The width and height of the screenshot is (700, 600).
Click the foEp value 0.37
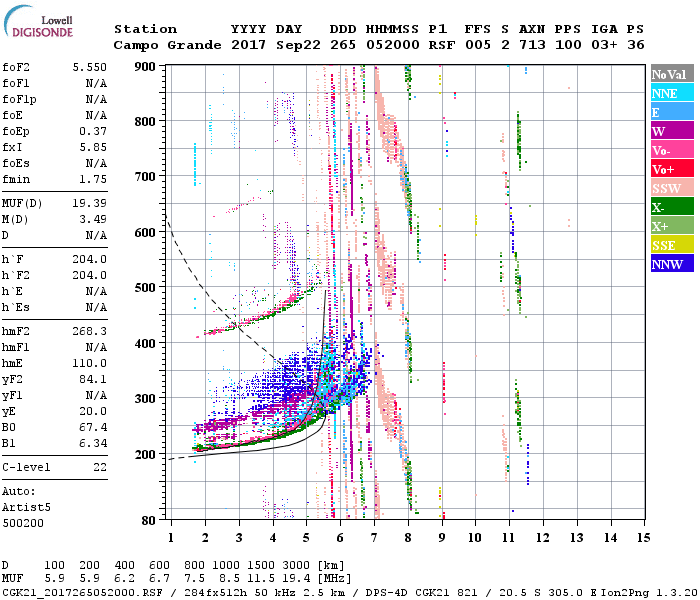click(x=93, y=132)
